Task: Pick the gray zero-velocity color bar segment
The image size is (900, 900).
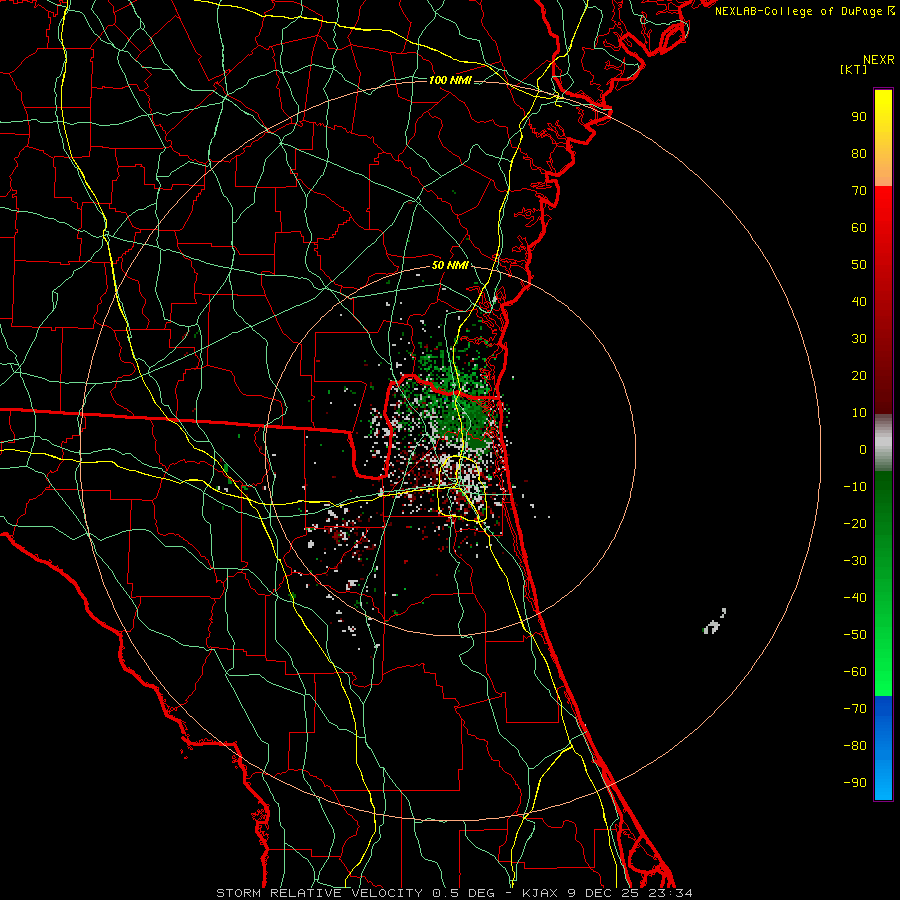Action: click(883, 443)
